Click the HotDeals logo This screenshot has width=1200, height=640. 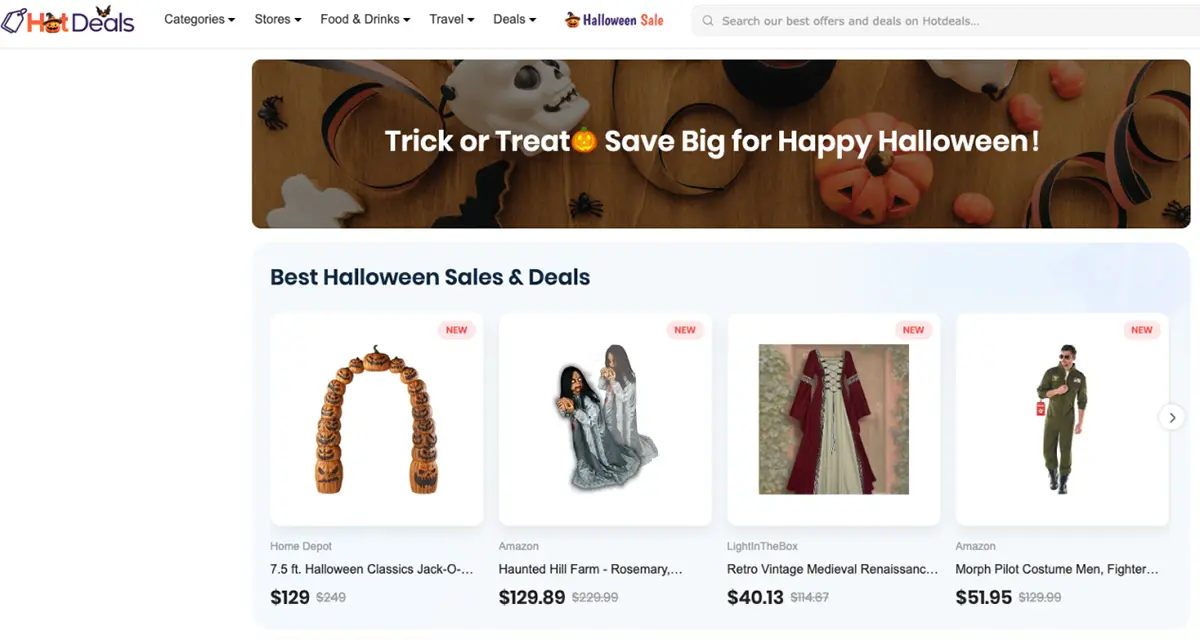(x=68, y=20)
